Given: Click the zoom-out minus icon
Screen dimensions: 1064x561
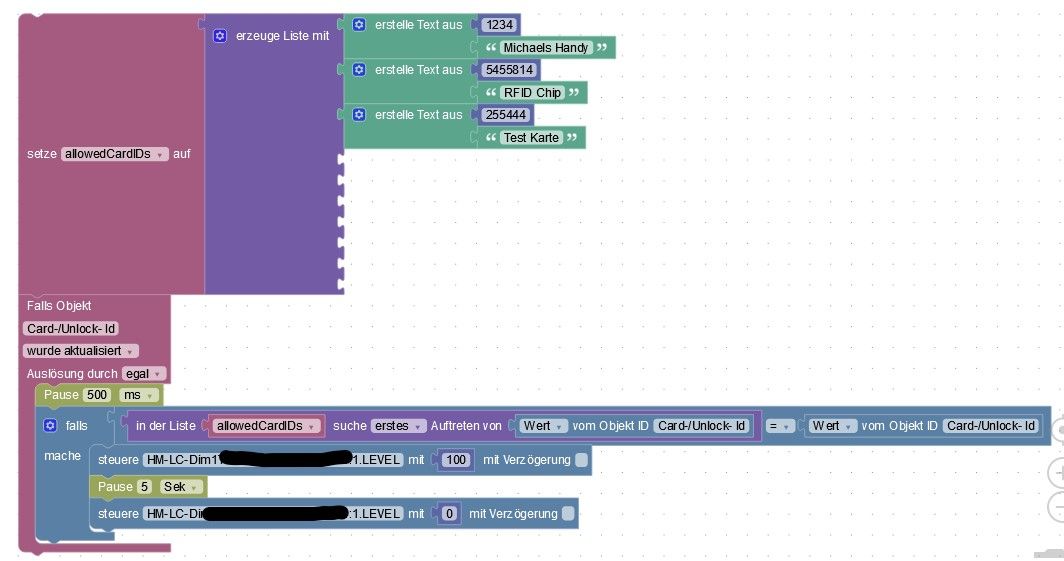Looking at the screenshot, I should pyautogui.click(x=1057, y=507).
